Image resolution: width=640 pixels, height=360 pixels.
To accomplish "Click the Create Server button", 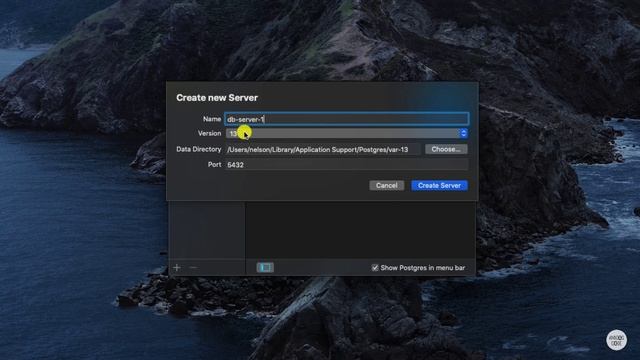I will tap(439, 186).
